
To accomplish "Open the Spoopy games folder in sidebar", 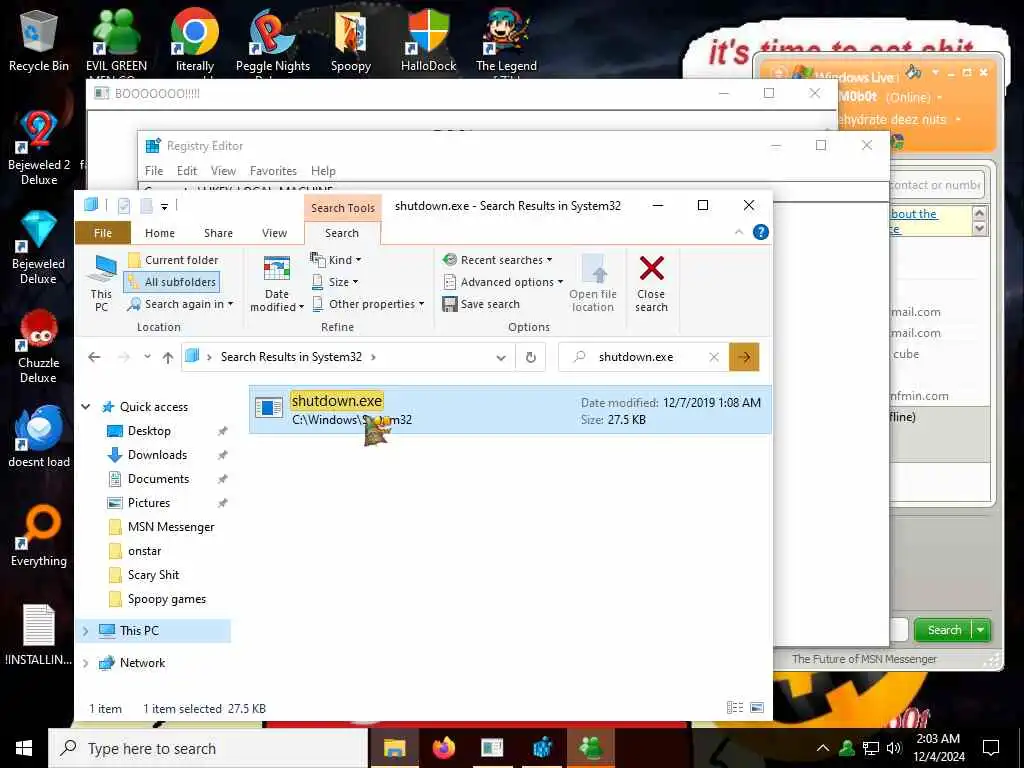I will coord(167,600).
